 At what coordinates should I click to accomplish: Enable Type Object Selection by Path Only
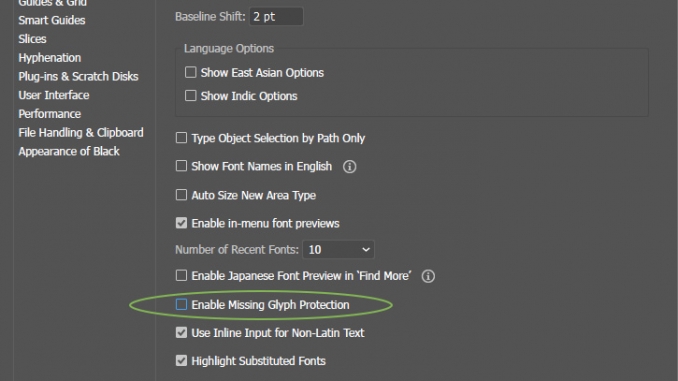pyautogui.click(x=181, y=138)
